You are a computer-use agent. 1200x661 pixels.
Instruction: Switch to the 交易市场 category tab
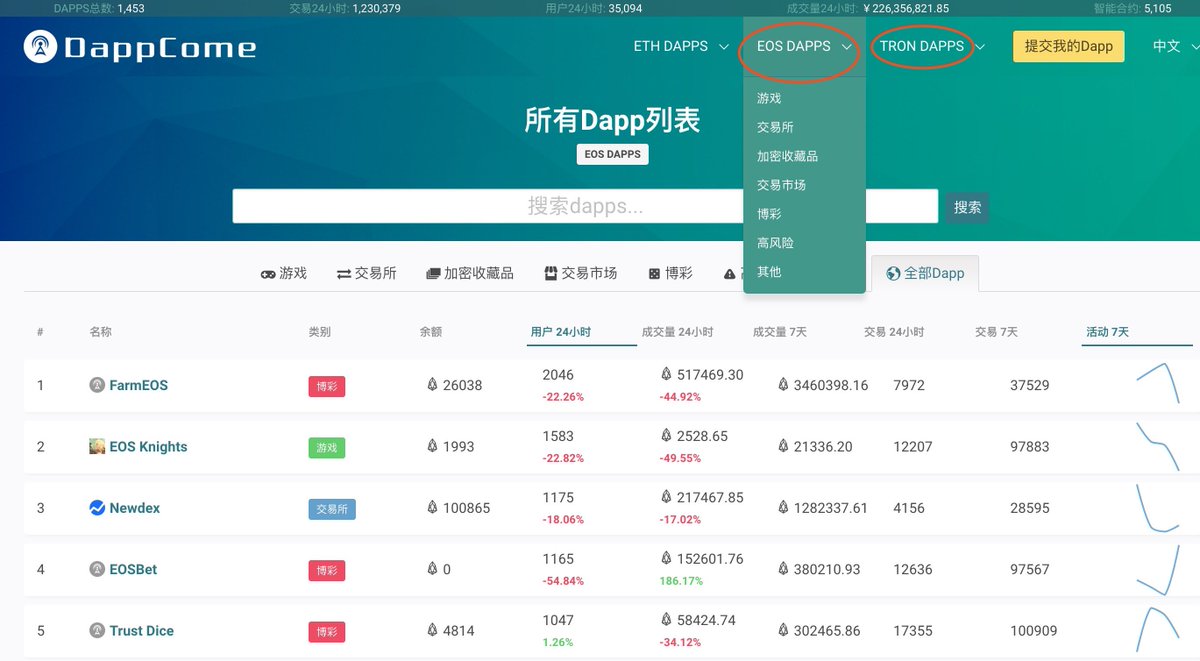click(x=581, y=273)
